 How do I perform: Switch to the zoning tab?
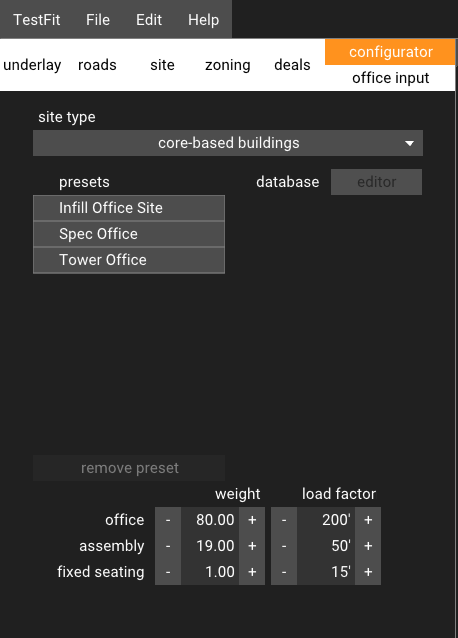(x=228, y=65)
